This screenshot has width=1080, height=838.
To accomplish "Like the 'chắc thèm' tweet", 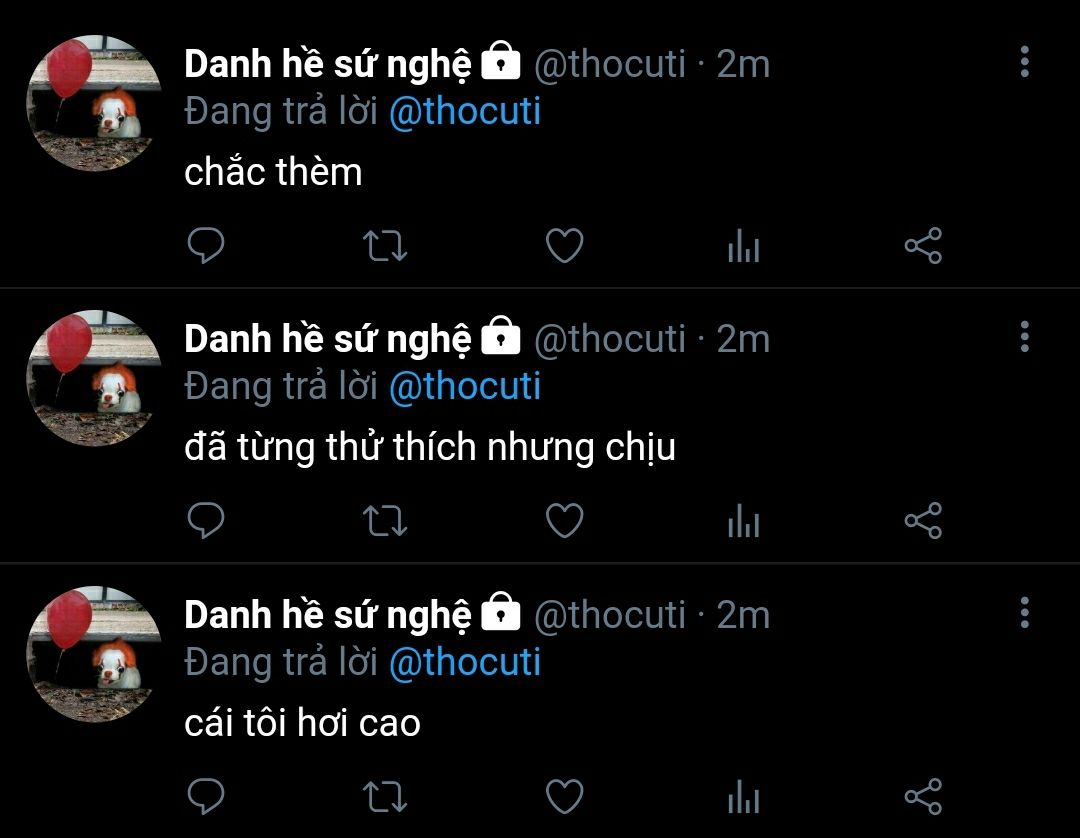I will [x=565, y=245].
